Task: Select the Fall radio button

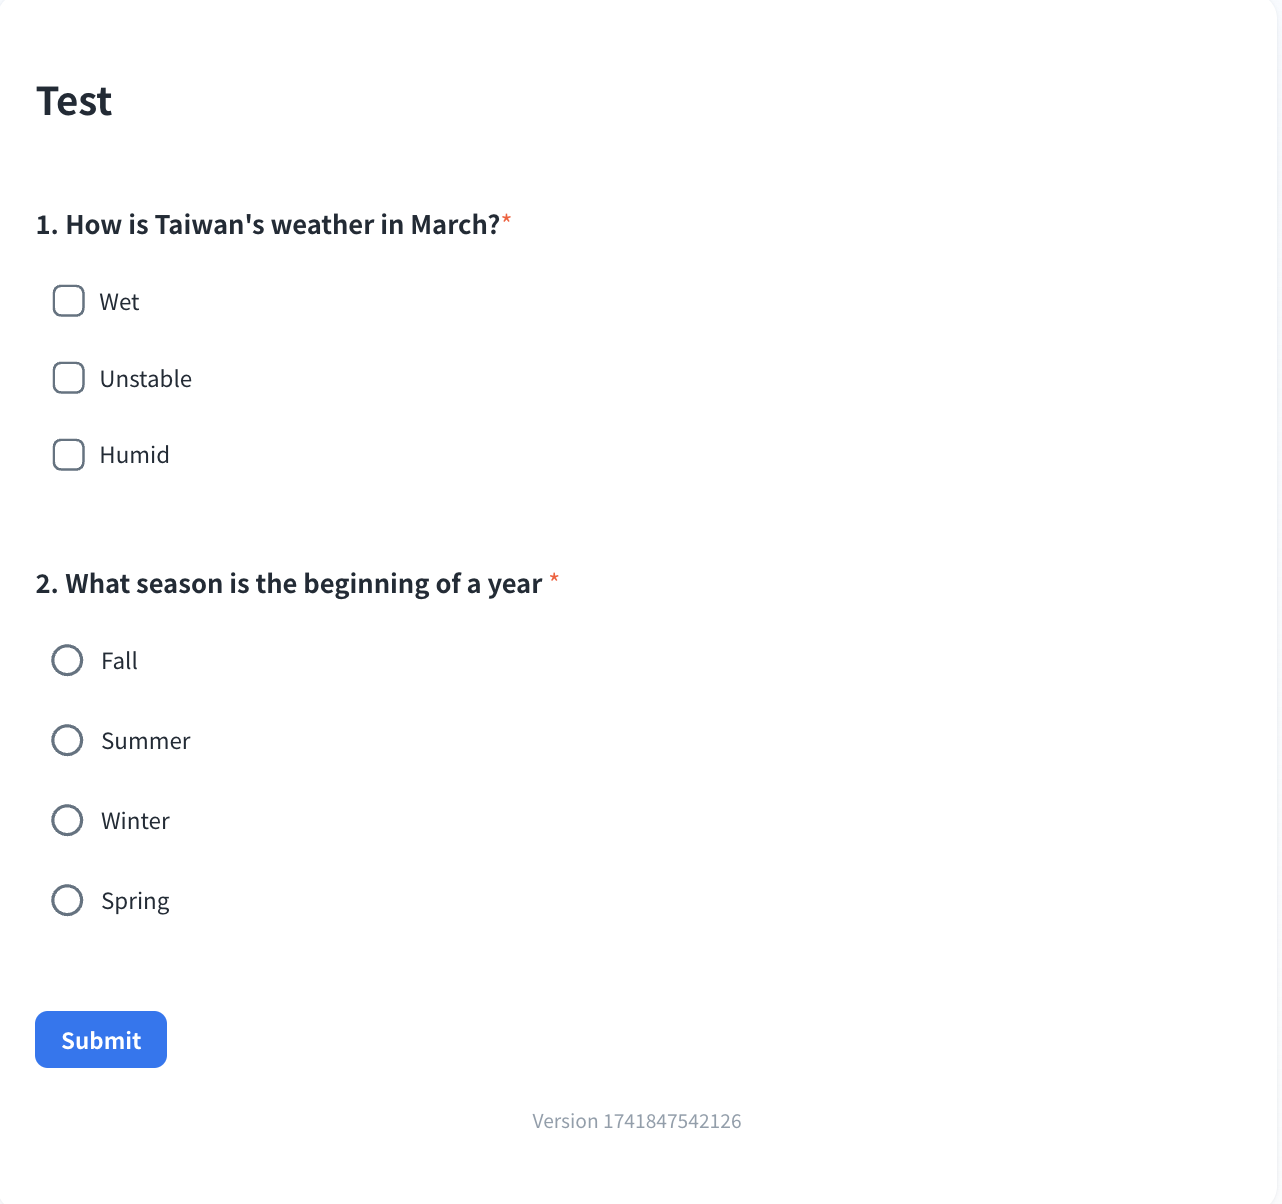Action: (67, 660)
